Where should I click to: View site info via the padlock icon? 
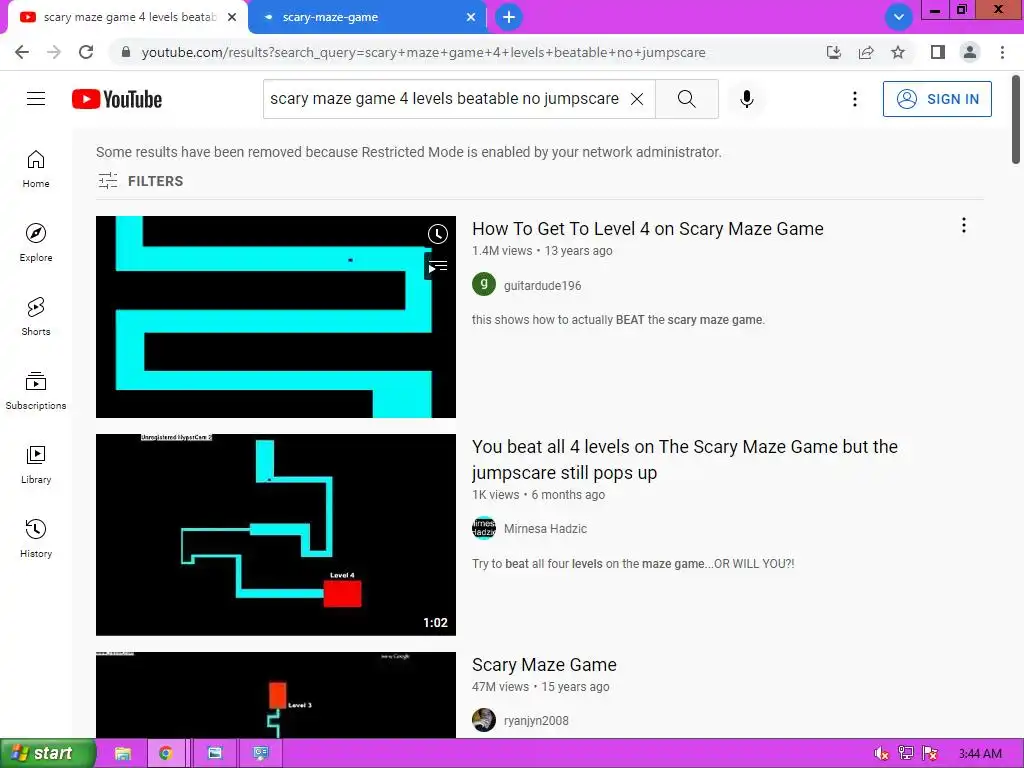pos(126,52)
